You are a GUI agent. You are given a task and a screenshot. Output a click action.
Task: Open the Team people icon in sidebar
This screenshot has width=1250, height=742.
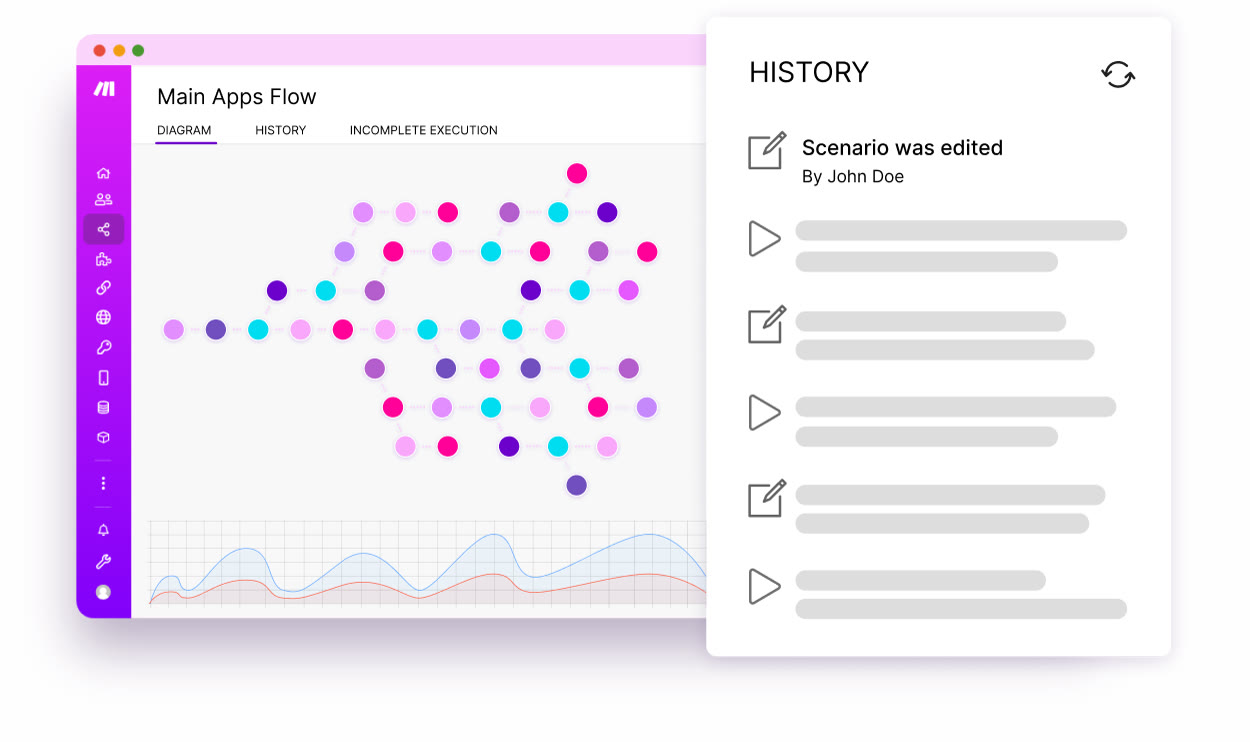103,200
